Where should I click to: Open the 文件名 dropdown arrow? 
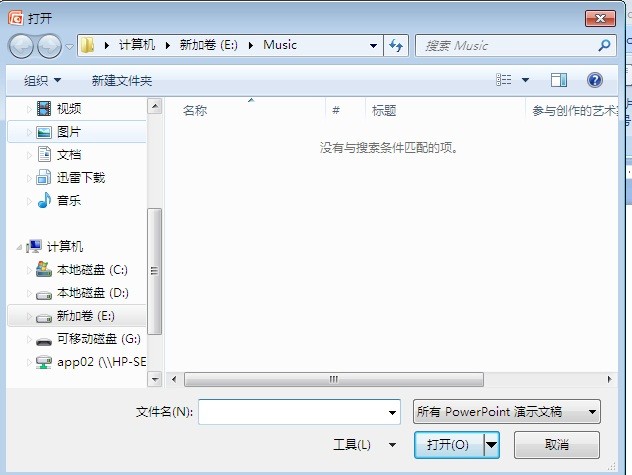(x=392, y=412)
